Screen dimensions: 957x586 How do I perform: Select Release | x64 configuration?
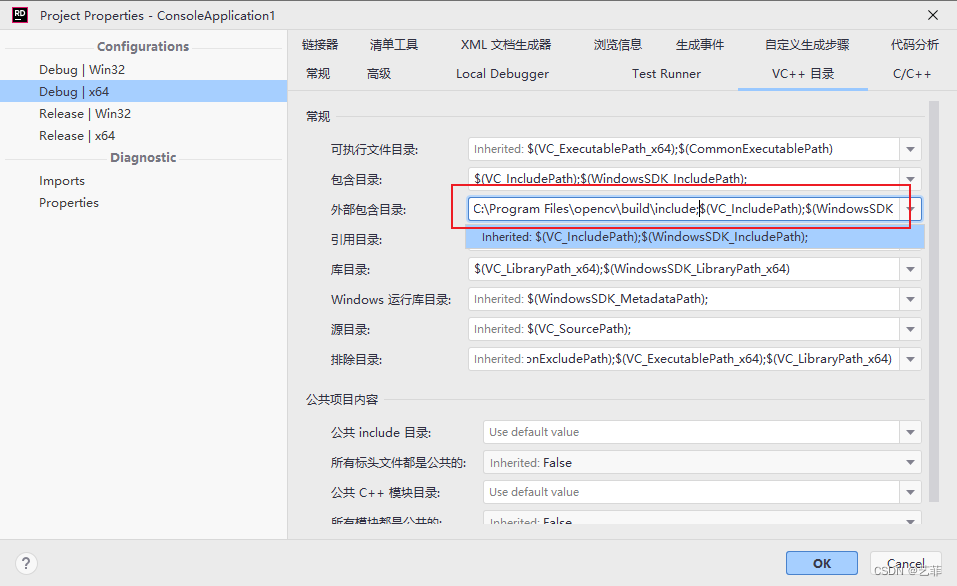(x=77, y=136)
